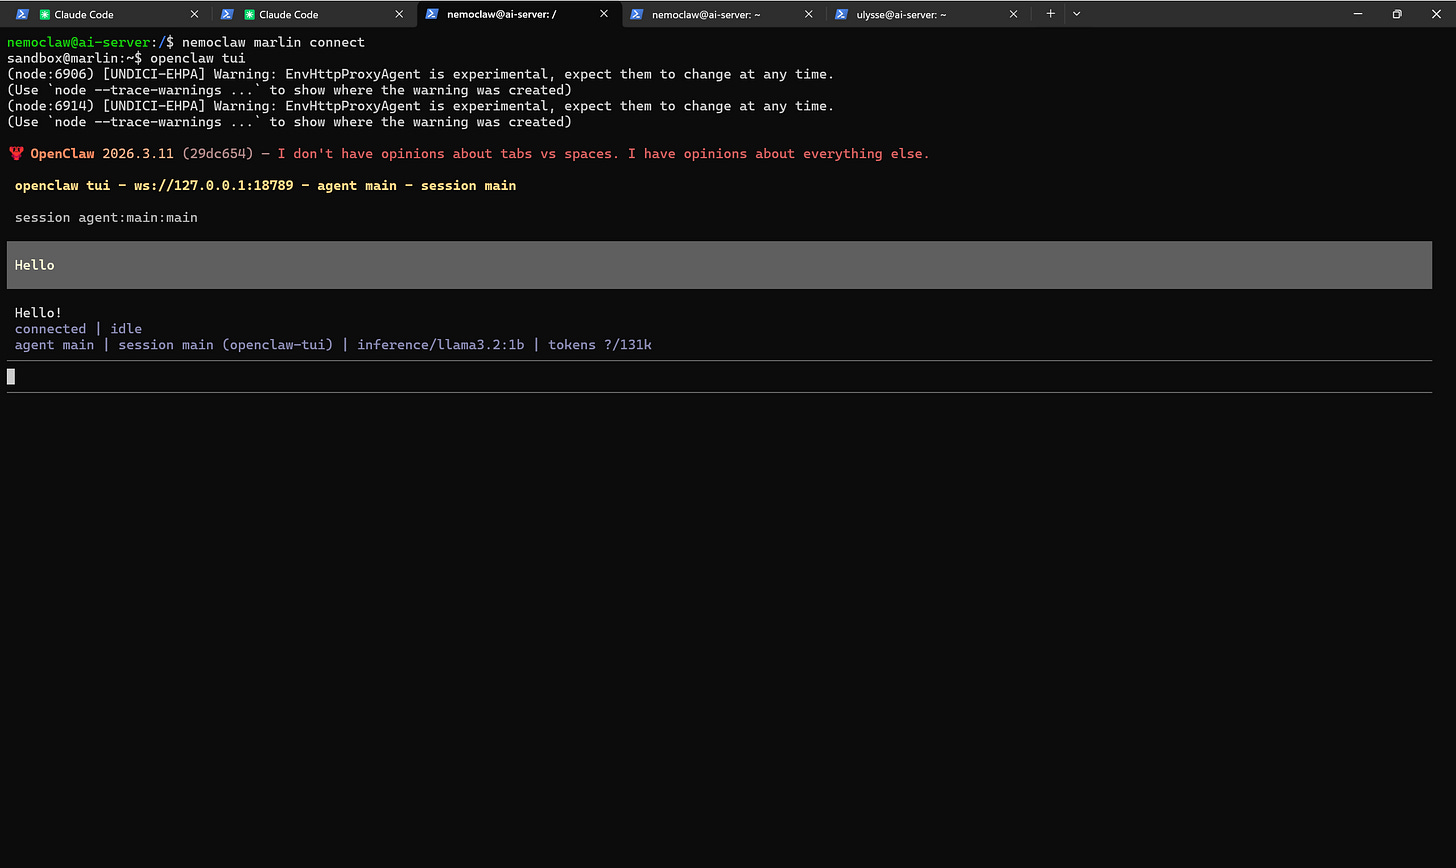Screen dimensions: 1456x868
Task: Click "agent main" in the bottom status line
Action: [x=55, y=345]
